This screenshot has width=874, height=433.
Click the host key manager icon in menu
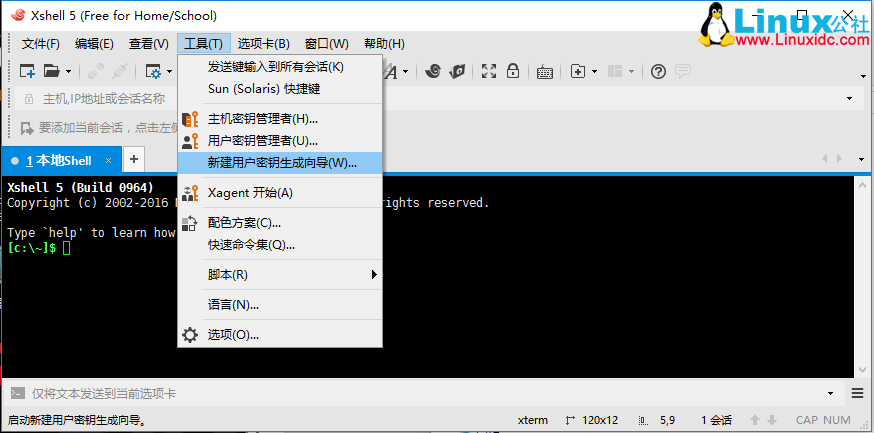pos(190,119)
